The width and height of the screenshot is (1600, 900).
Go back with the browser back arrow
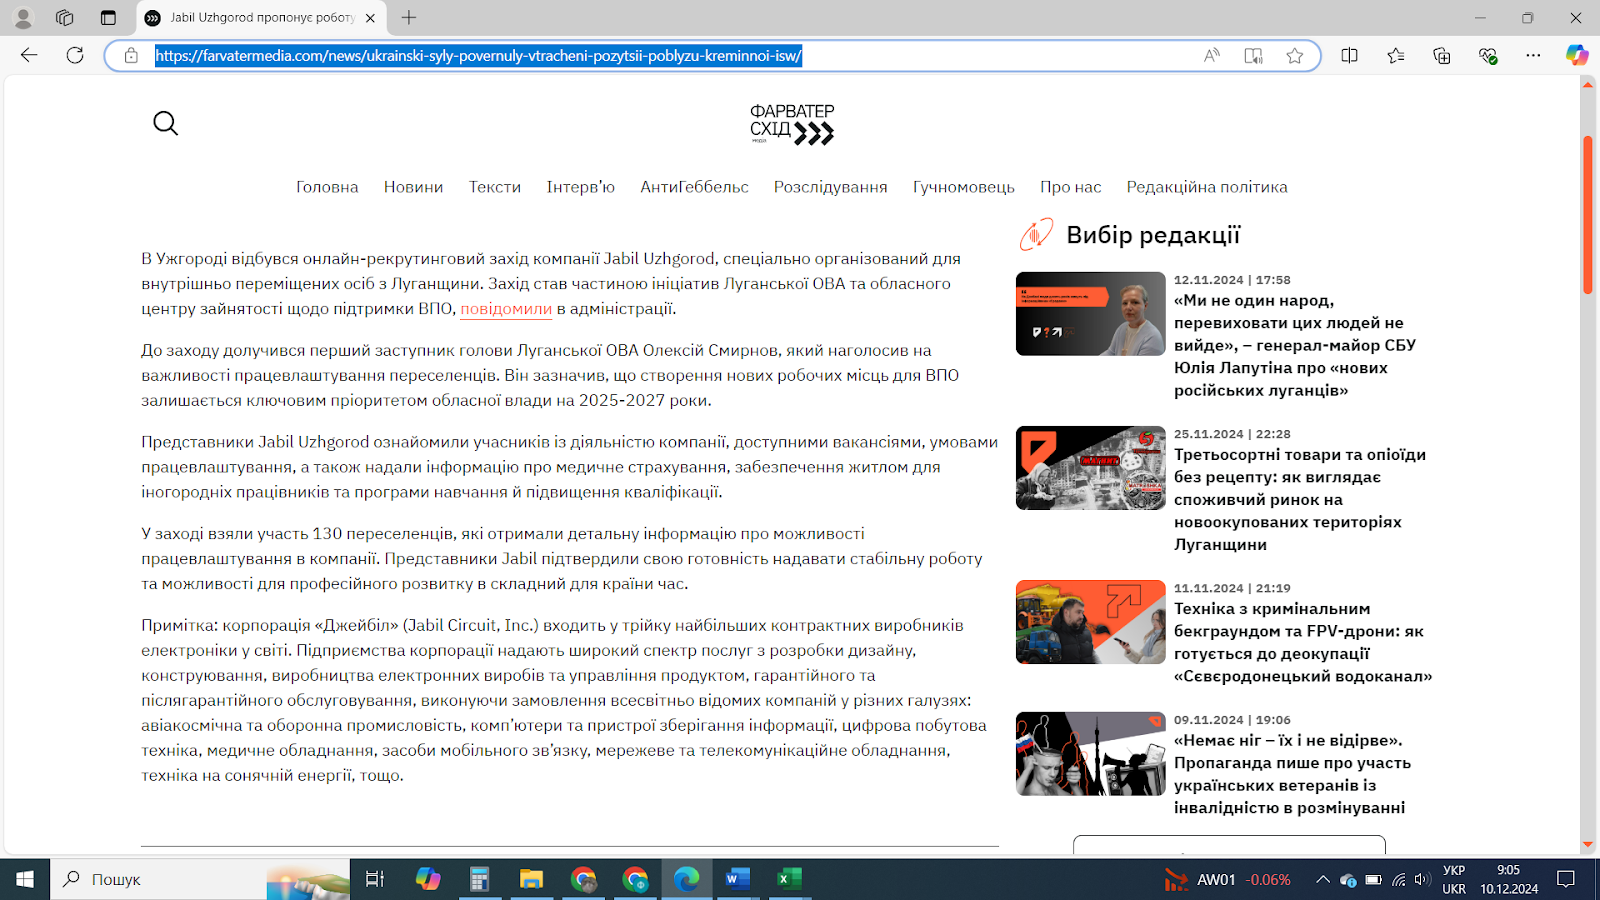(29, 55)
